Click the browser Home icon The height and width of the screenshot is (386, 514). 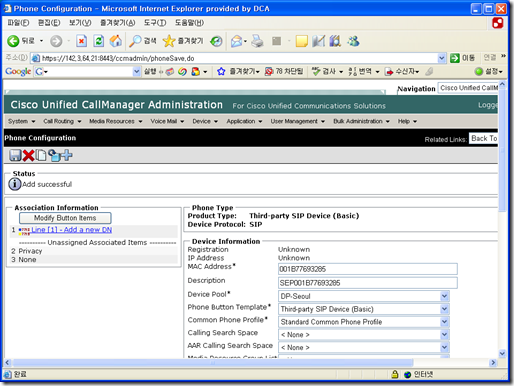point(115,41)
